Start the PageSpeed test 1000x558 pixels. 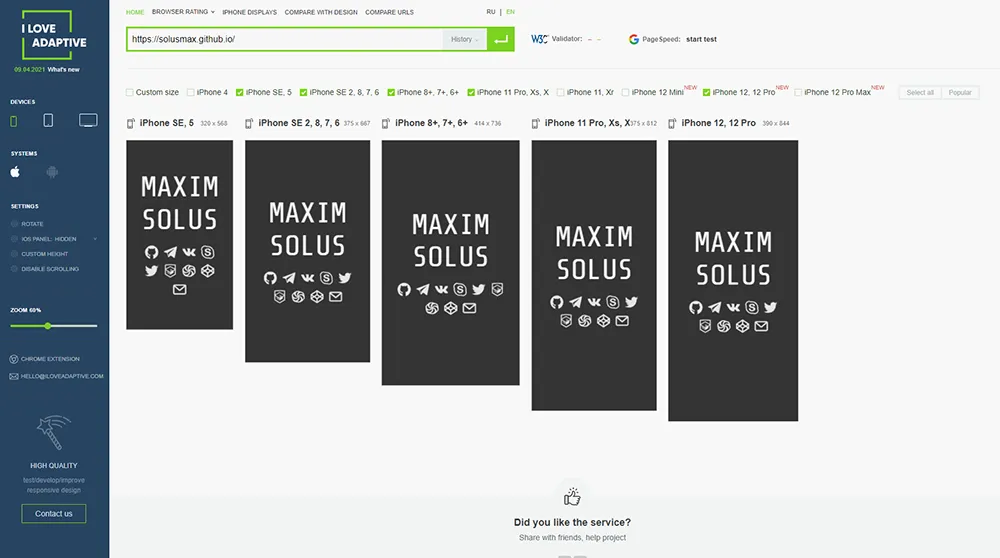point(701,40)
